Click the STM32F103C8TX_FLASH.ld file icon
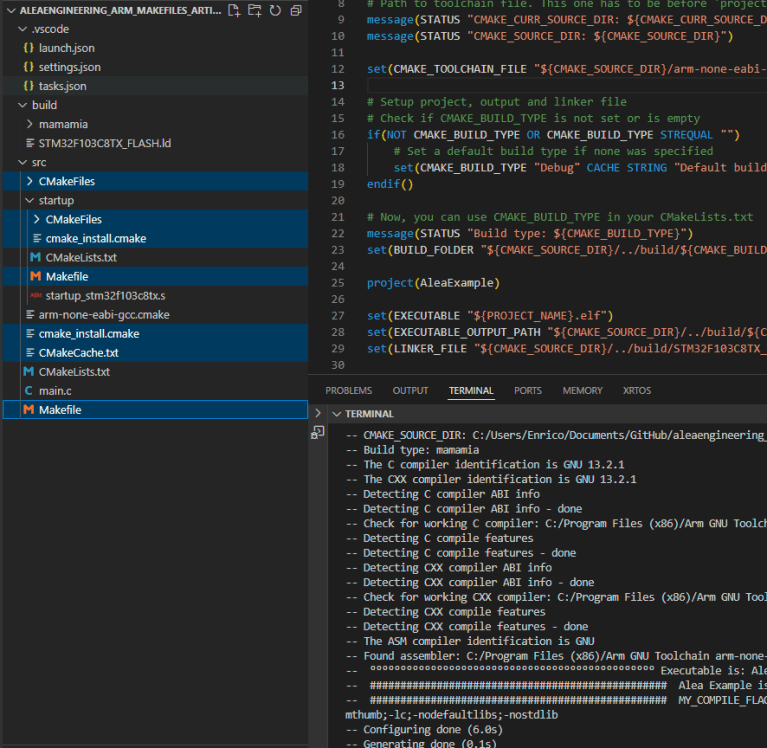 [x=30, y=143]
